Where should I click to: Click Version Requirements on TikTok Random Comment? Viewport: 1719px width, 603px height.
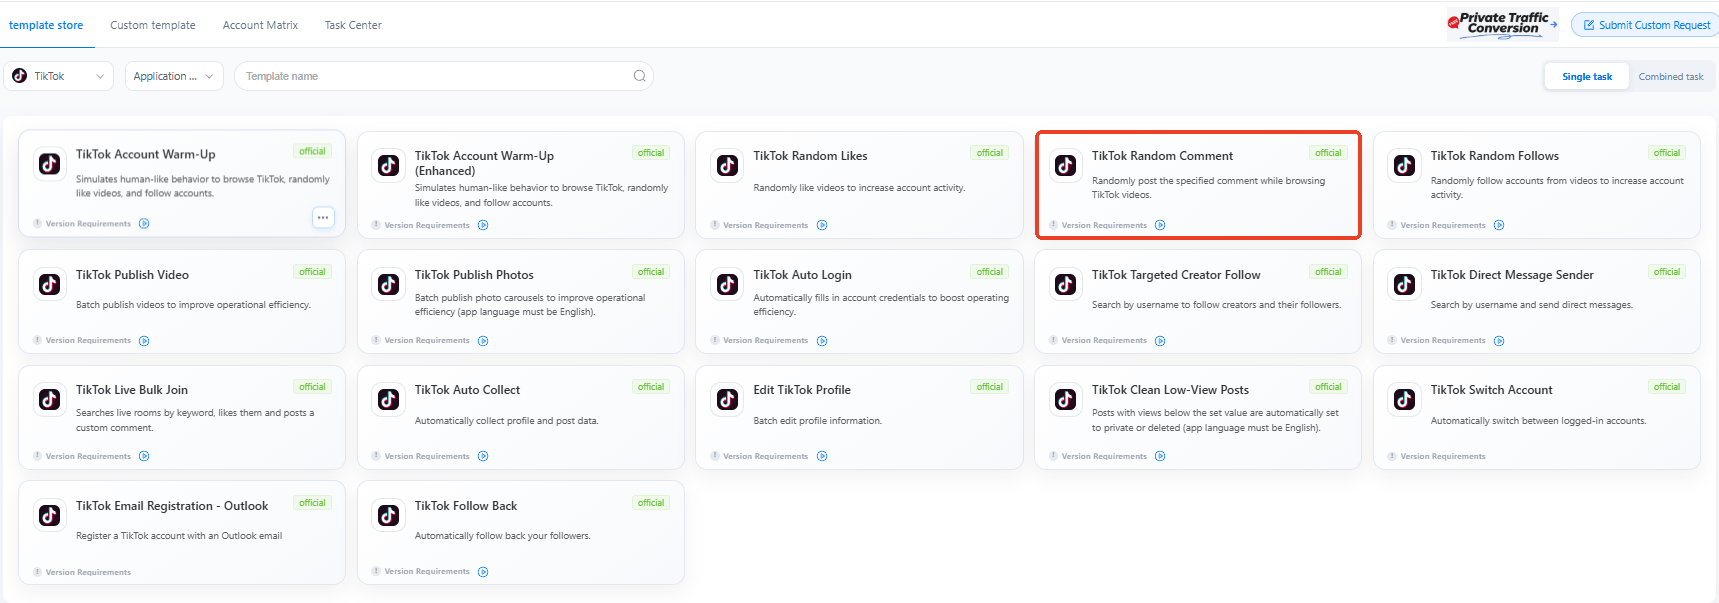click(1104, 225)
